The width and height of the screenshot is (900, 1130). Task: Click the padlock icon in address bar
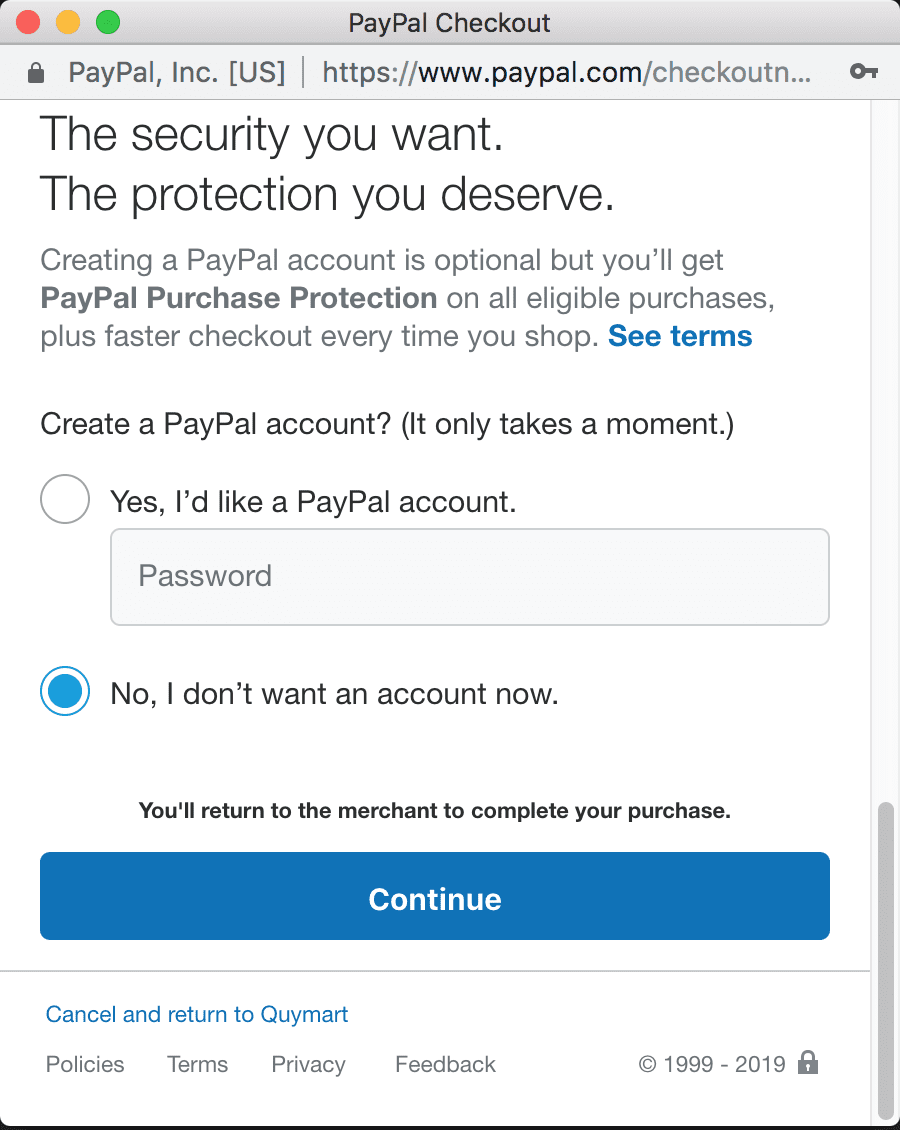[x=35, y=73]
